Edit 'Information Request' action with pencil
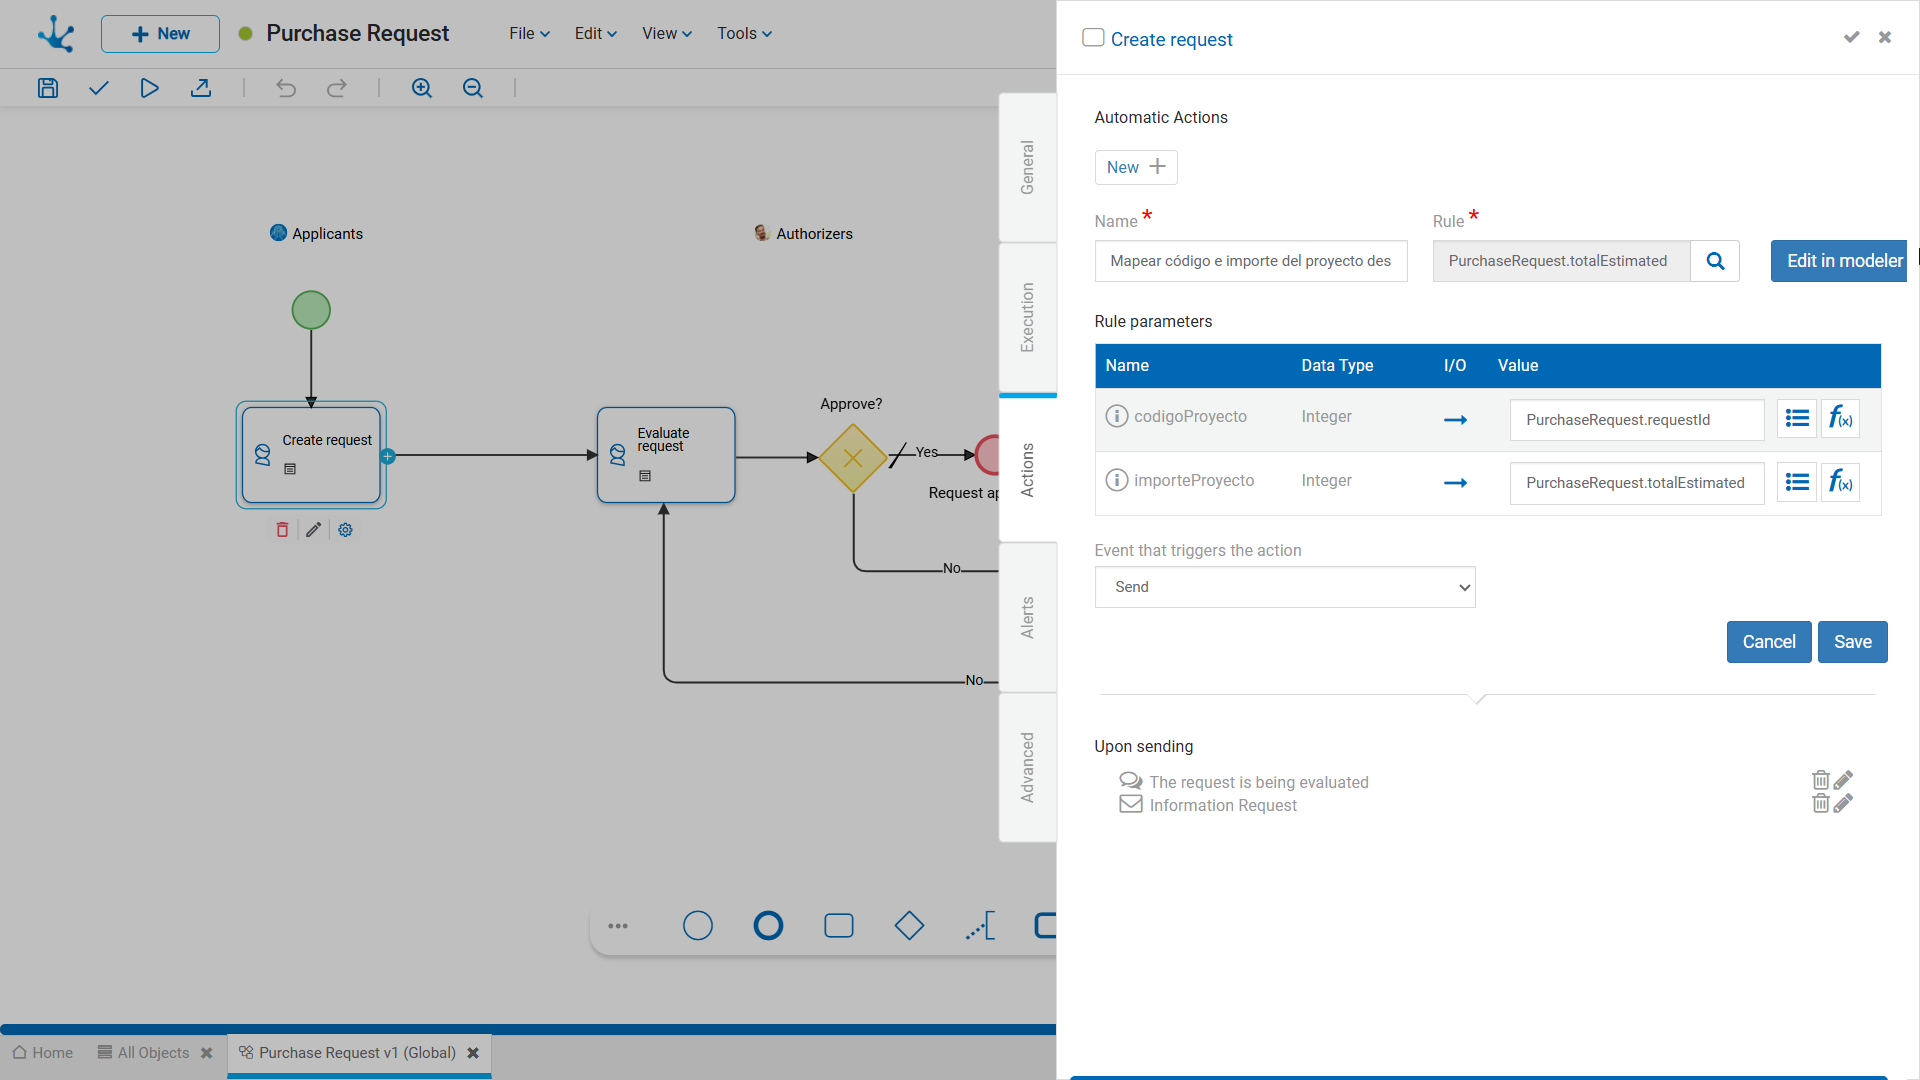 (1843, 803)
